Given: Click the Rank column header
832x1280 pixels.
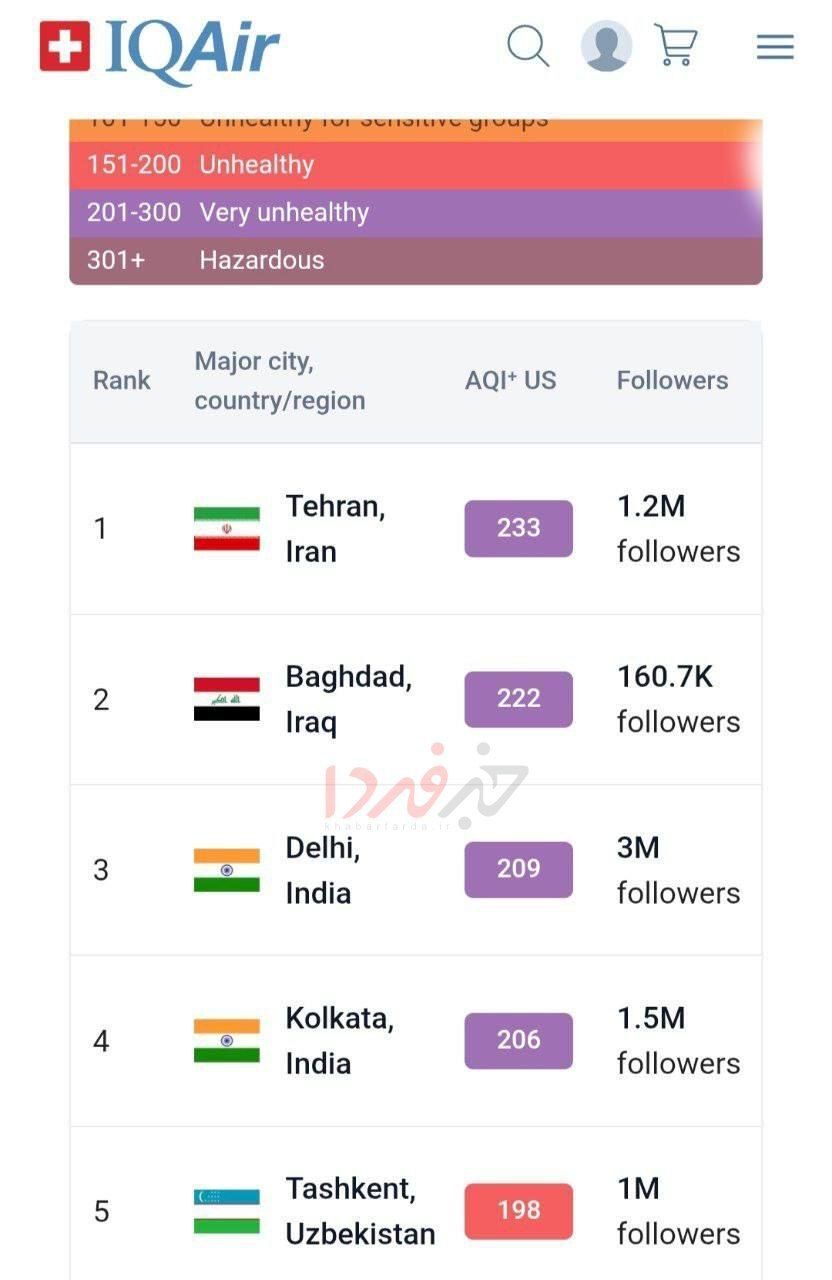Looking at the screenshot, I should pyautogui.click(x=122, y=381).
